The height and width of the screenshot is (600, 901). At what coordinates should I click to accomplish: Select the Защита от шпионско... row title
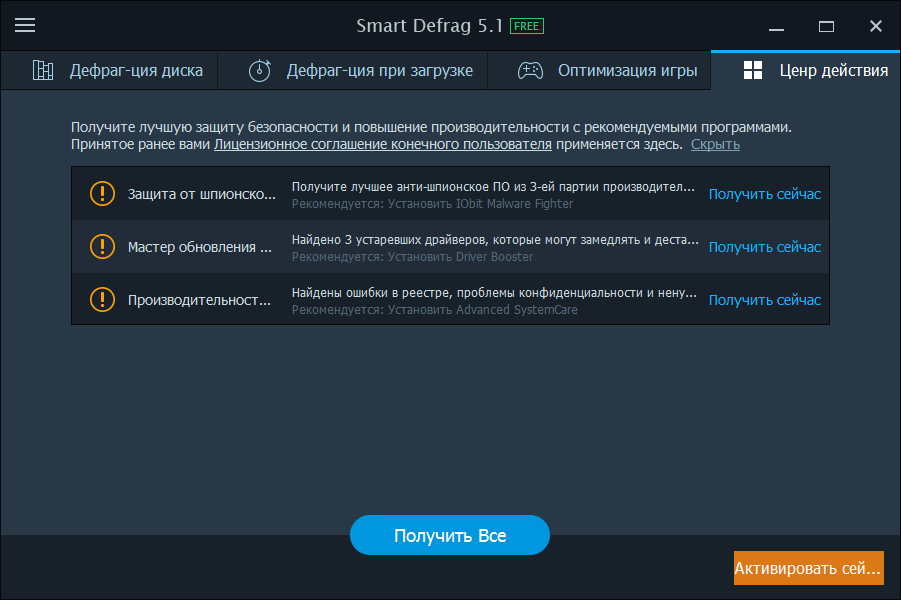[202, 194]
